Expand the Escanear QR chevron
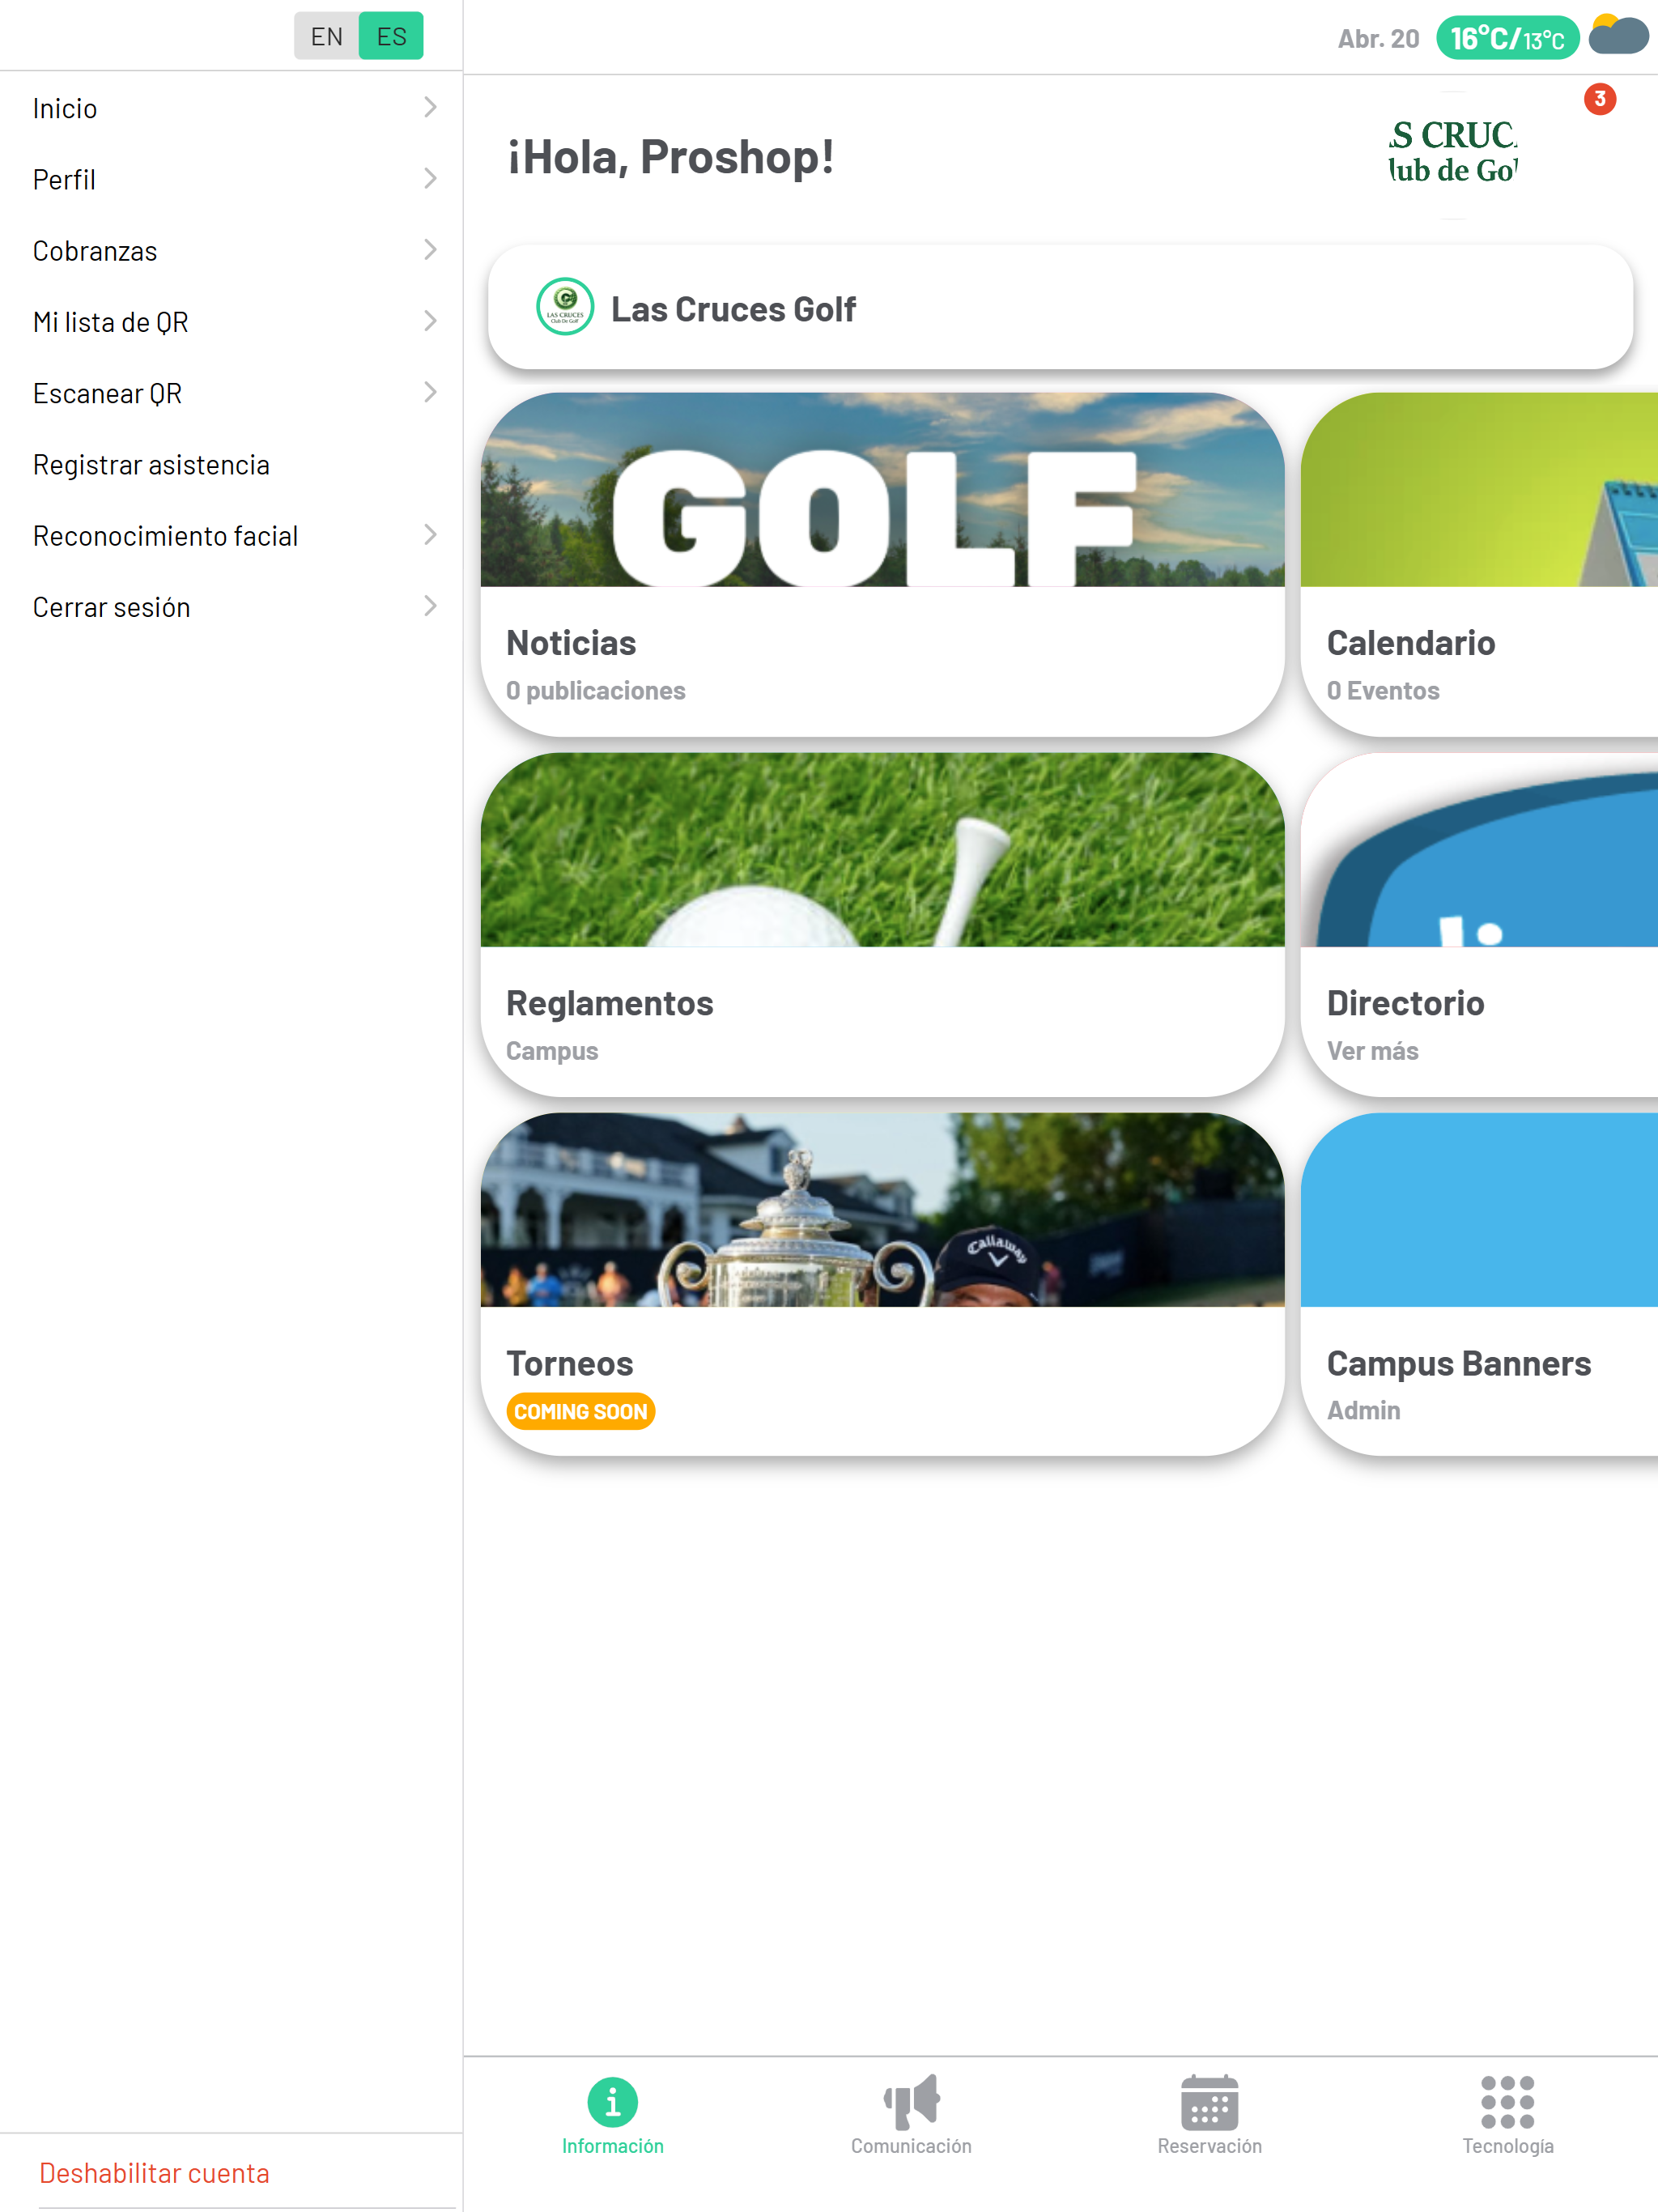 click(x=430, y=392)
